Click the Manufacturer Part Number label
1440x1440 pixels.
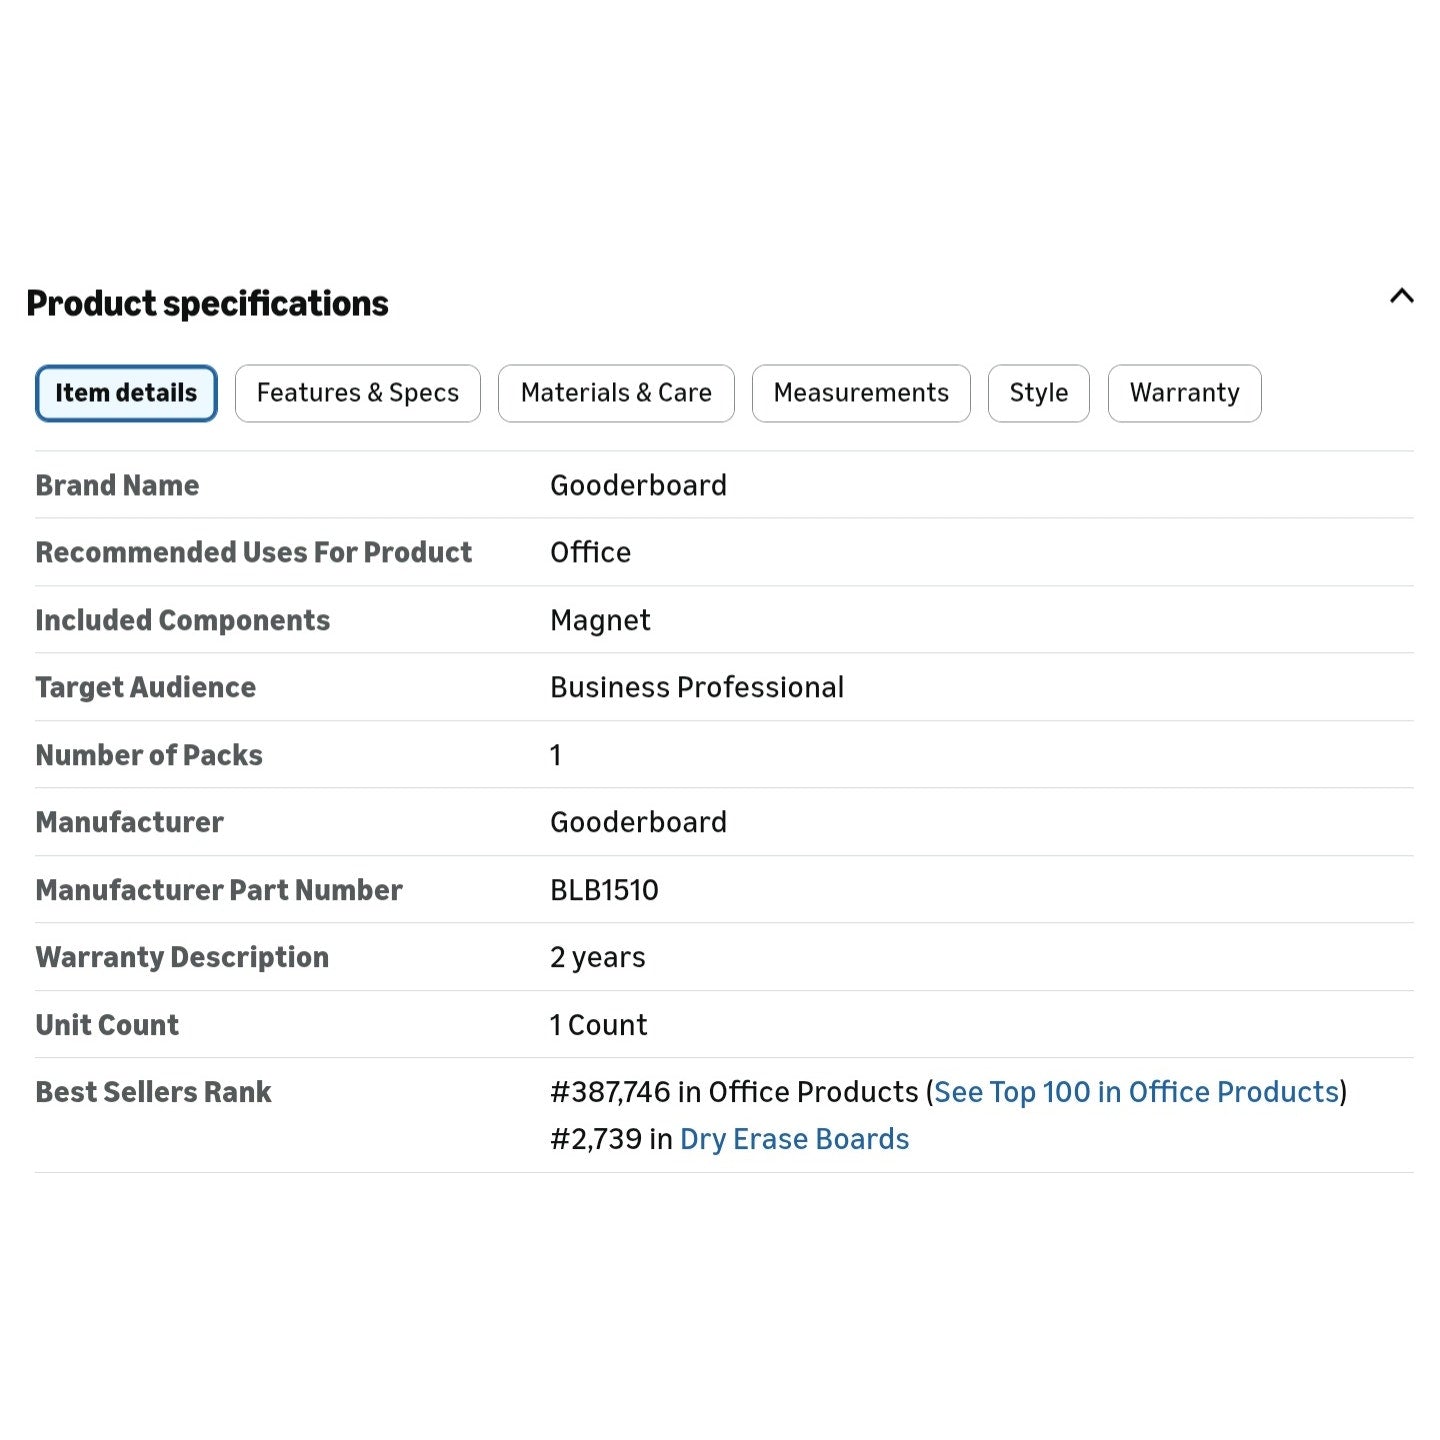(x=219, y=890)
